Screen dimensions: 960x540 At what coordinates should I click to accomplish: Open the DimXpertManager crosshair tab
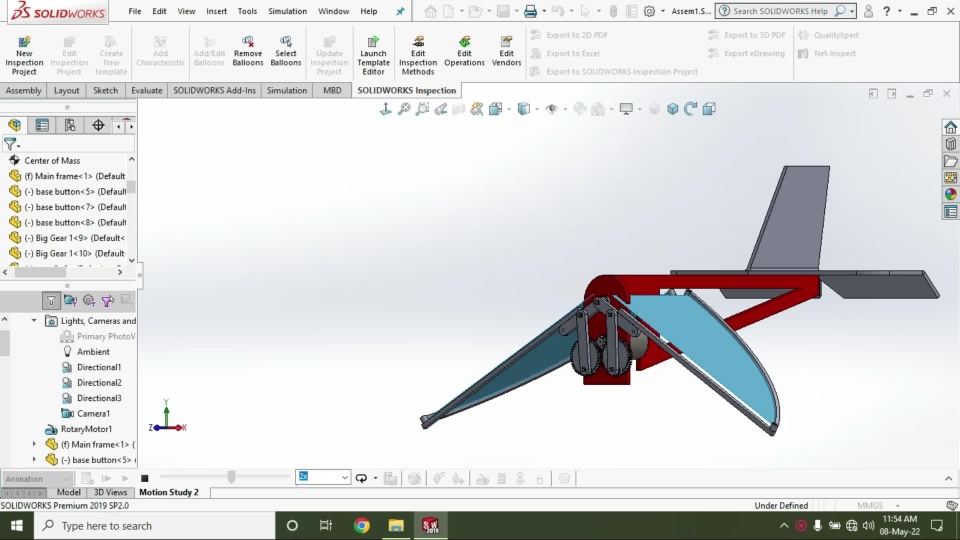pos(98,125)
